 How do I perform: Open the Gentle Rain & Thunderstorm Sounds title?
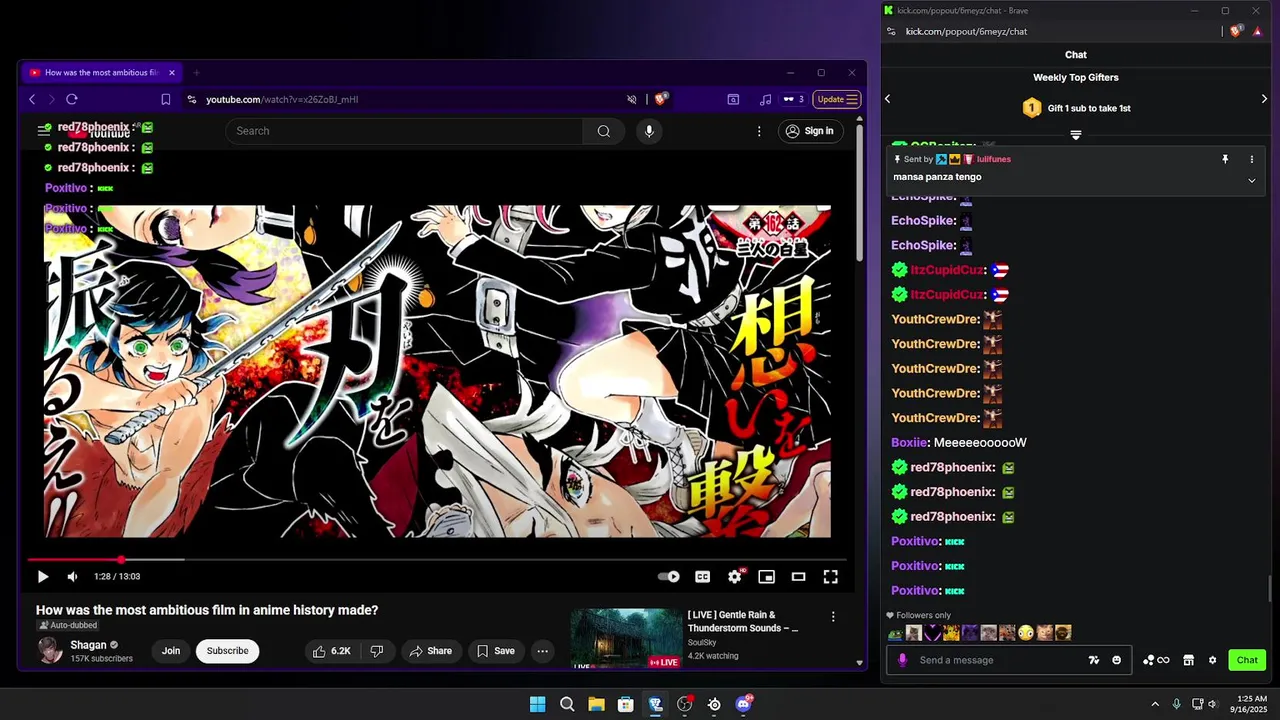point(743,621)
